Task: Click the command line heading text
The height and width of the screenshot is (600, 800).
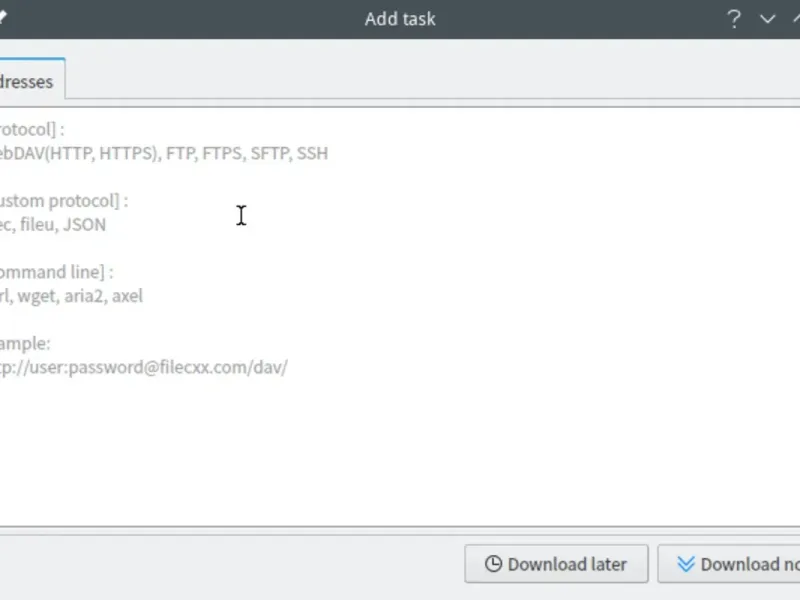Action: tap(56, 272)
